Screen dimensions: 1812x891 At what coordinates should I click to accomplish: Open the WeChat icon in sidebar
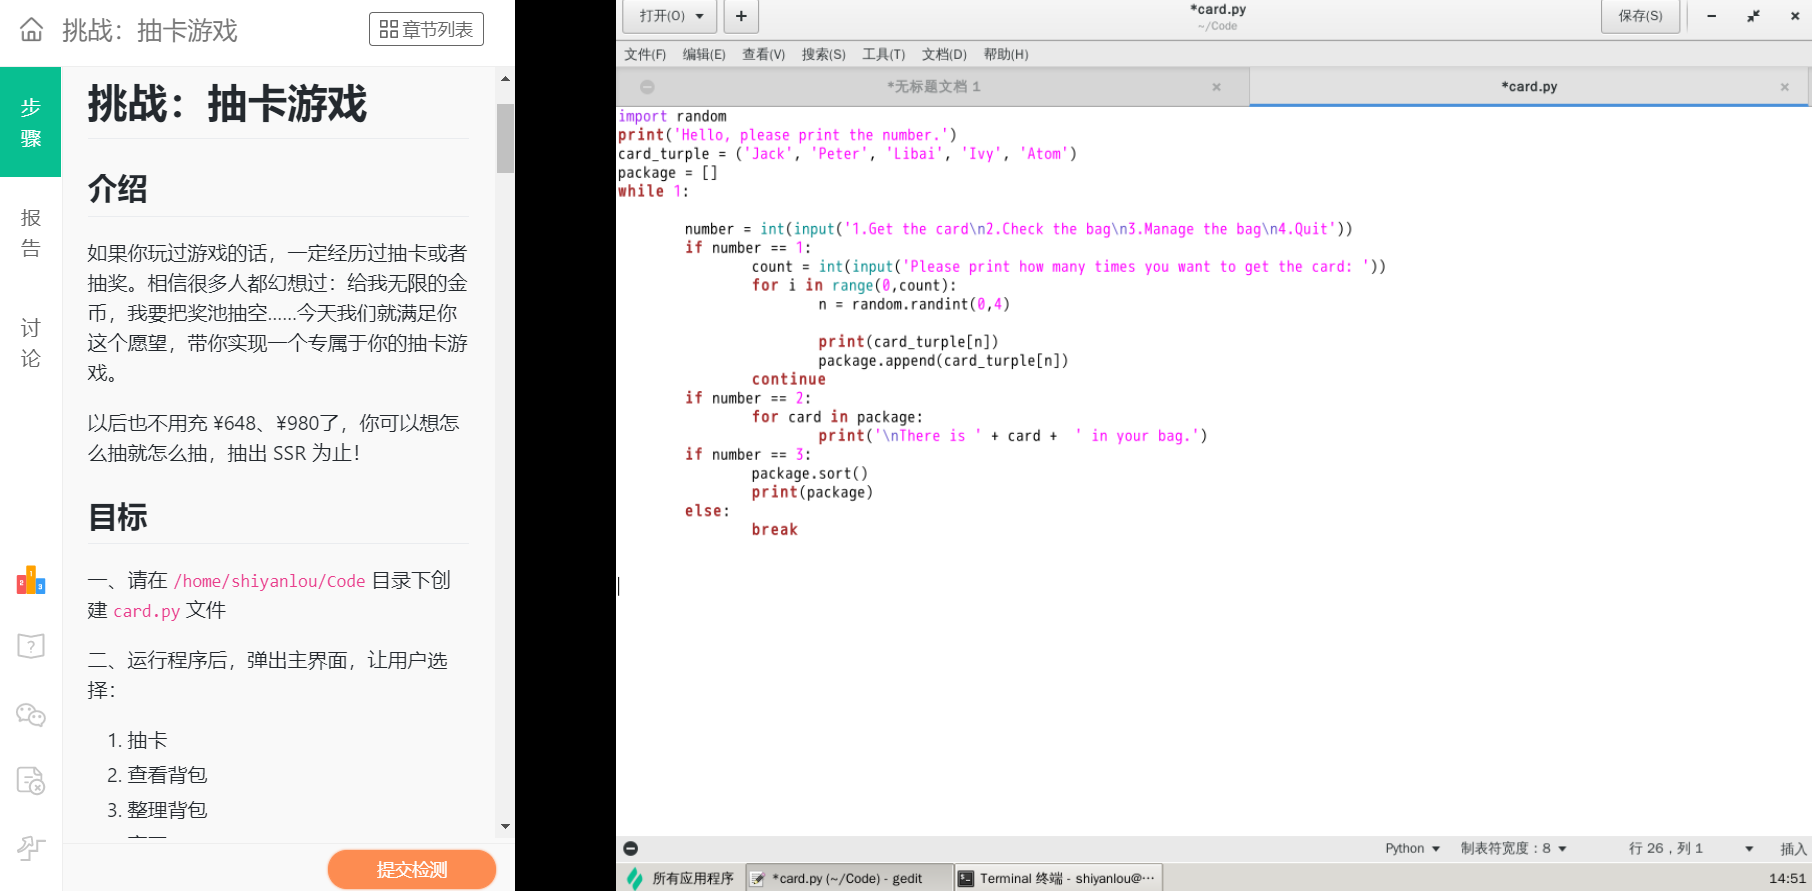[31, 714]
